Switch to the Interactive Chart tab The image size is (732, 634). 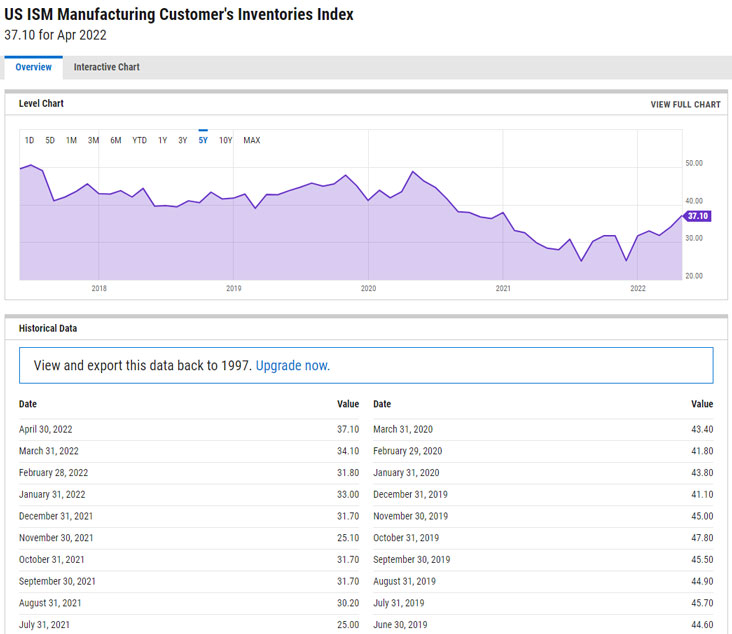(x=106, y=67)
